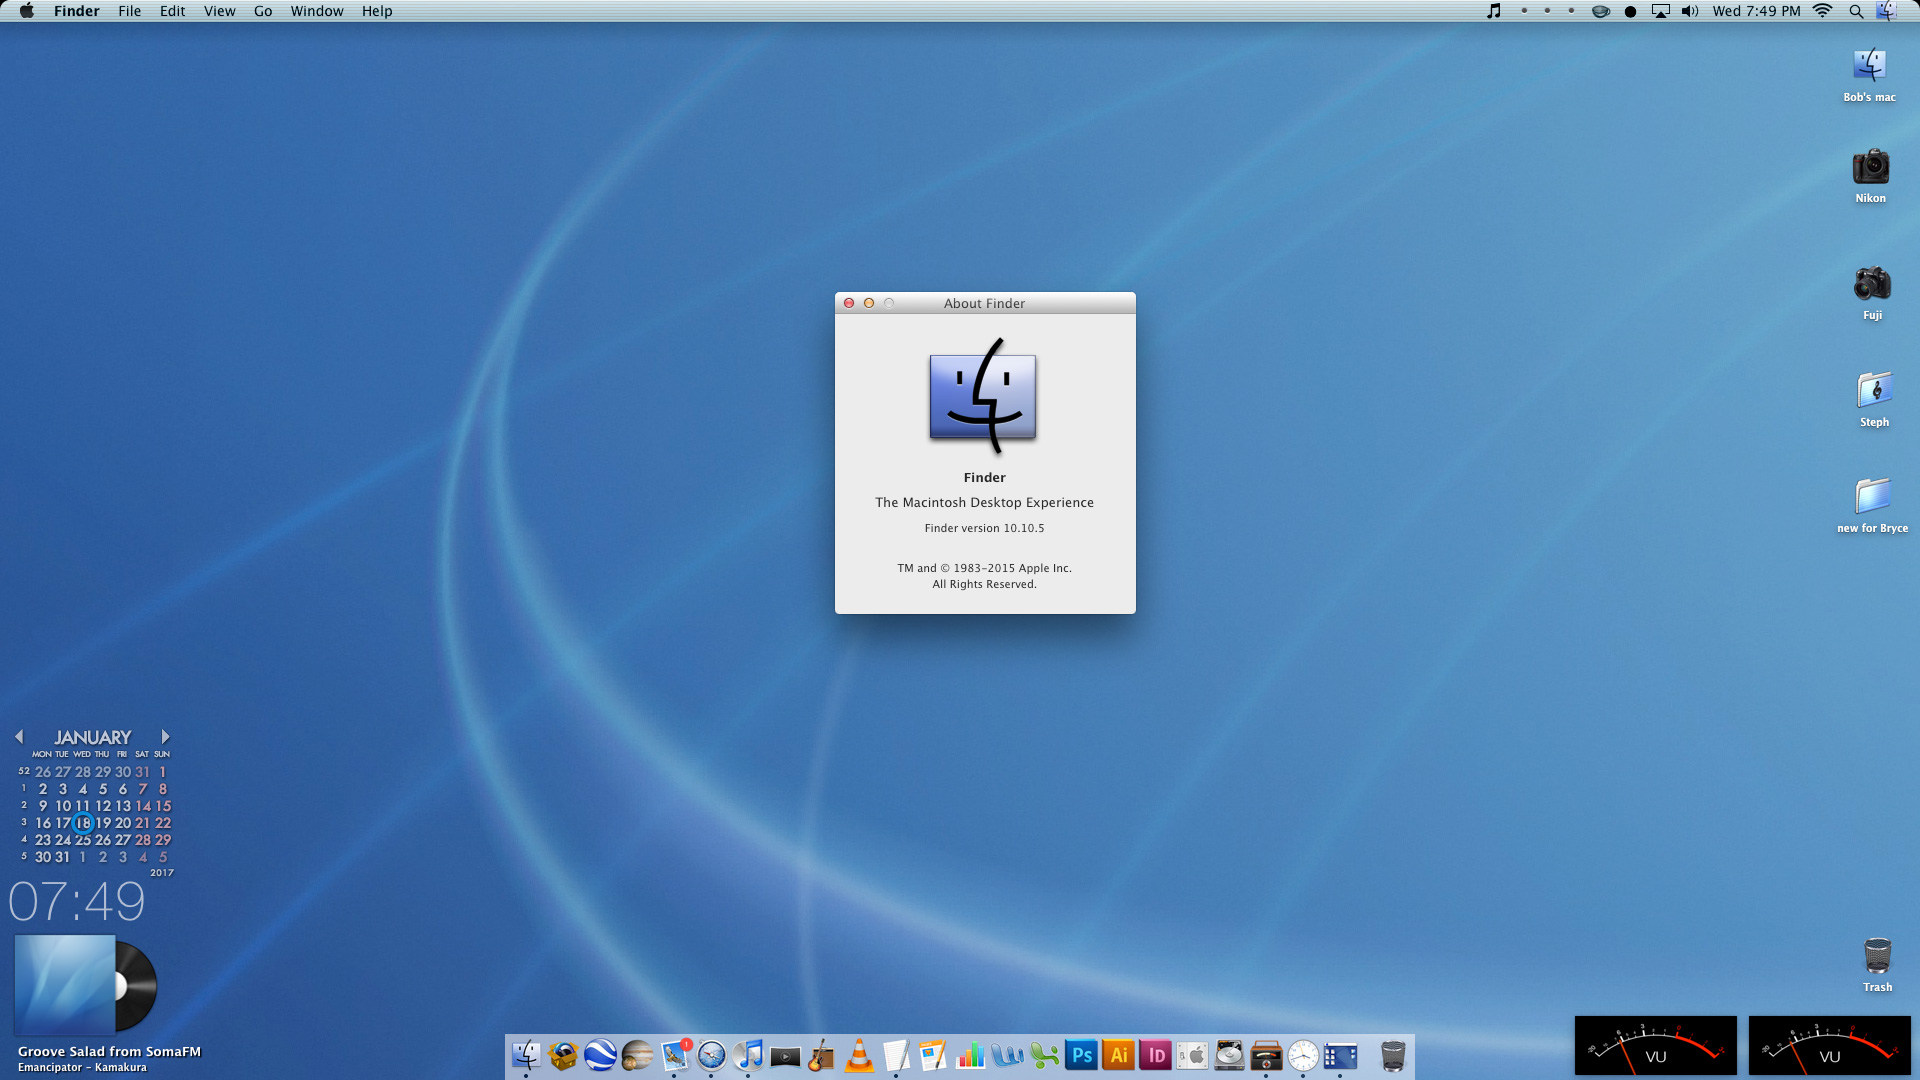
Task: Select January 18 in the calendar widget
Action: pyautogui.click(x=83, y=823)
